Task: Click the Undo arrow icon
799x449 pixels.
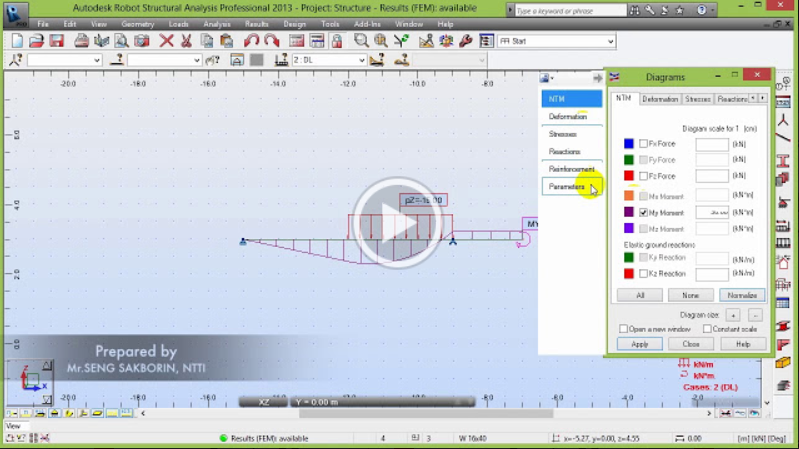Action: click(251, 41)
